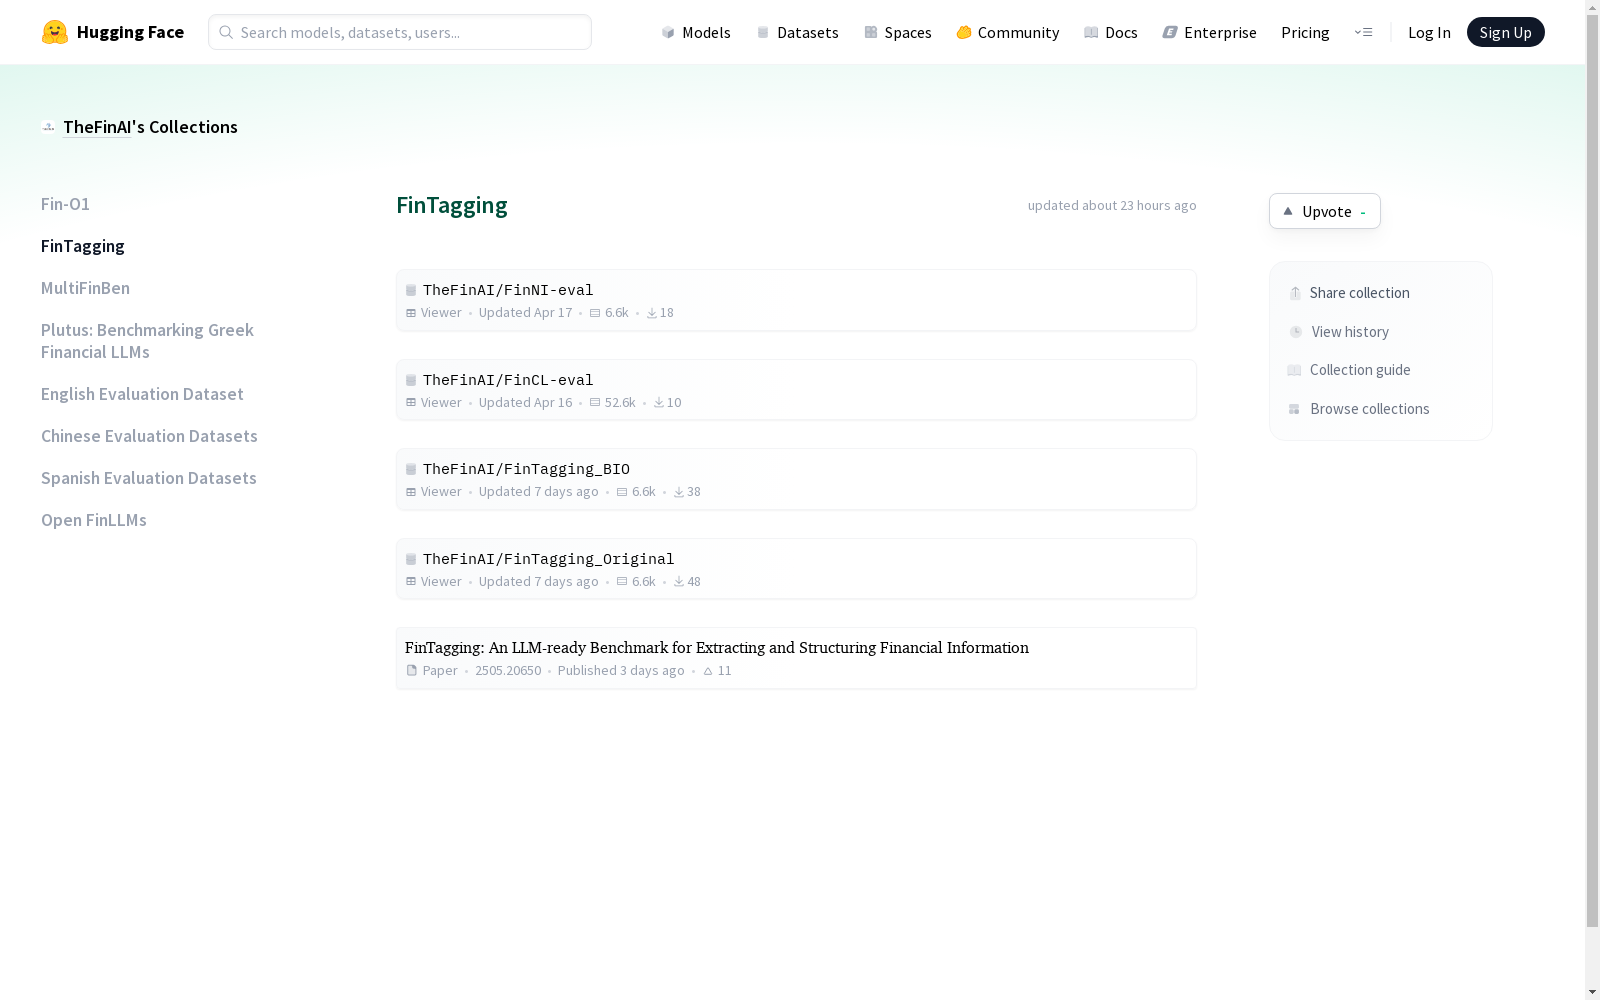The image size is (1600, 1000).
Task: Click dataset icon beside TheFinAI/FinCL-eval
Action: tap(411, 381)
